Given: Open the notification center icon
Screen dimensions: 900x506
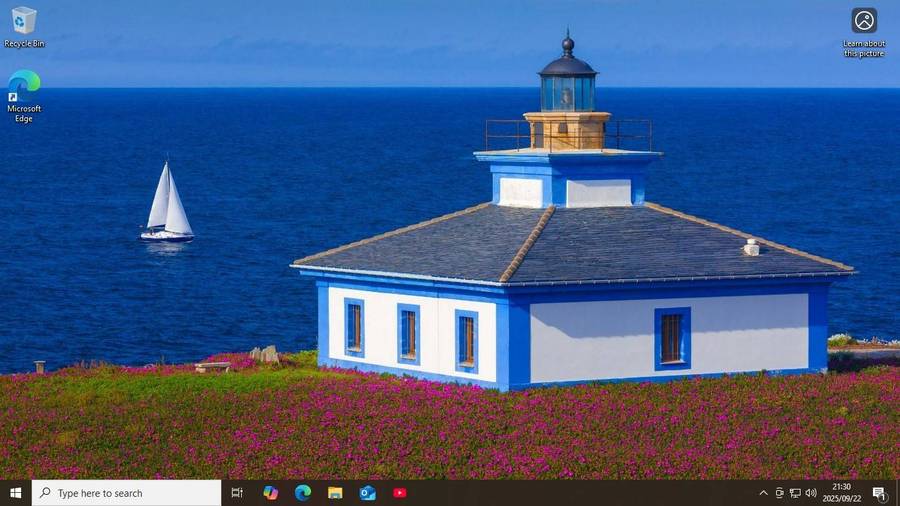Looking at the screenshot, I should pyautogui.click(x=879, y=493).
